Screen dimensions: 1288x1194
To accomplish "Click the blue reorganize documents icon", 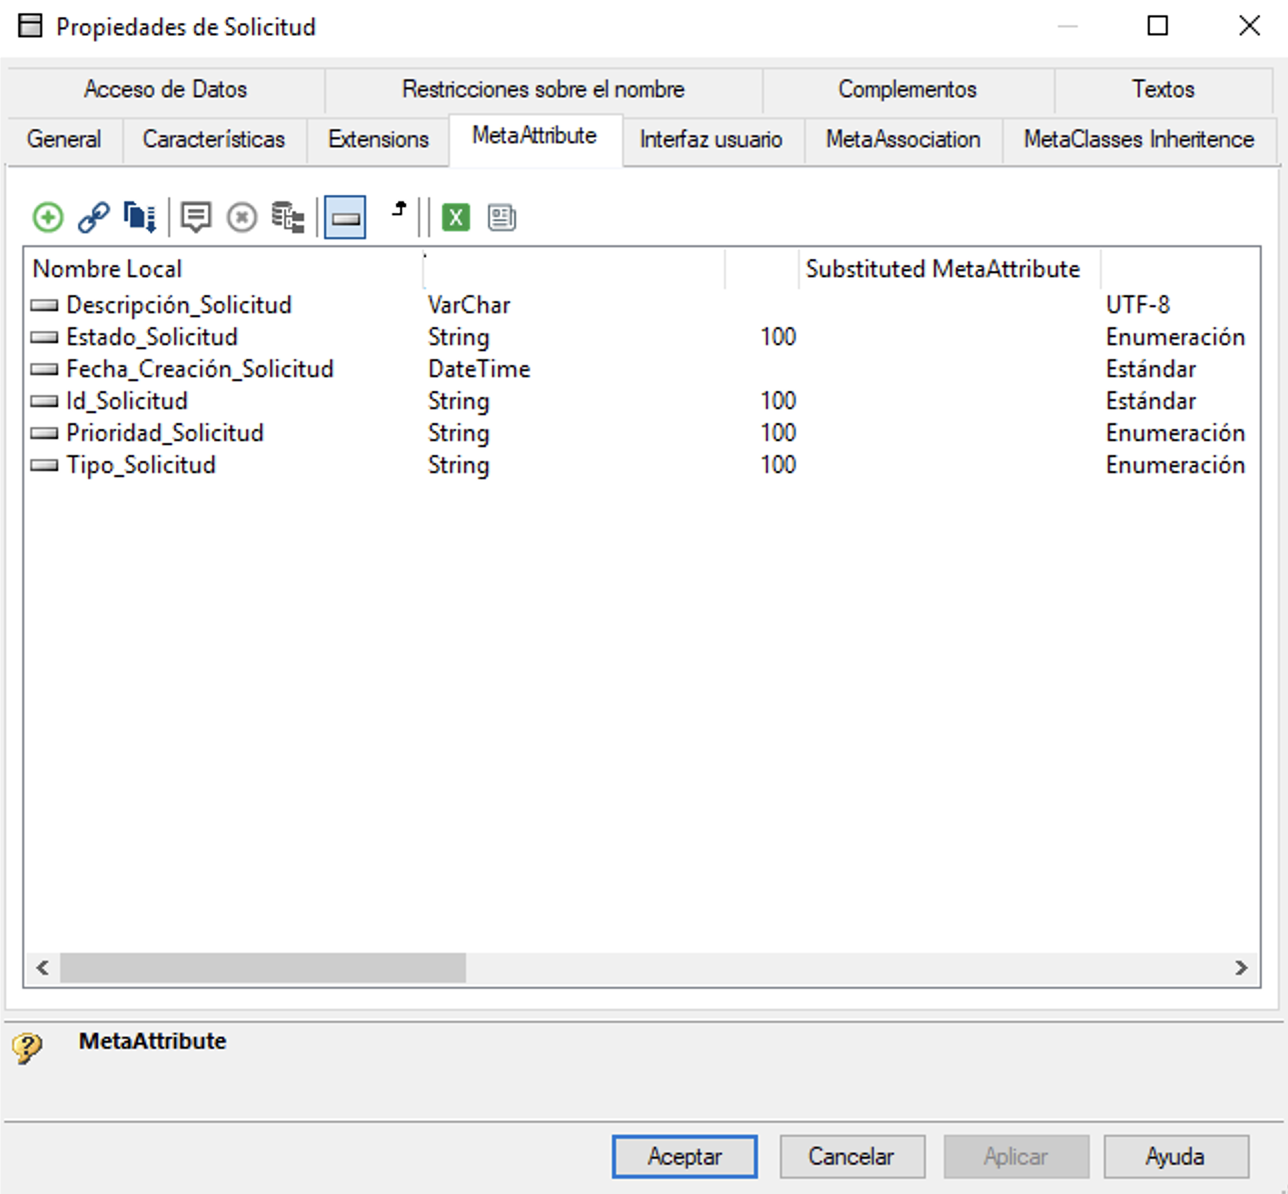I will 139,217.
